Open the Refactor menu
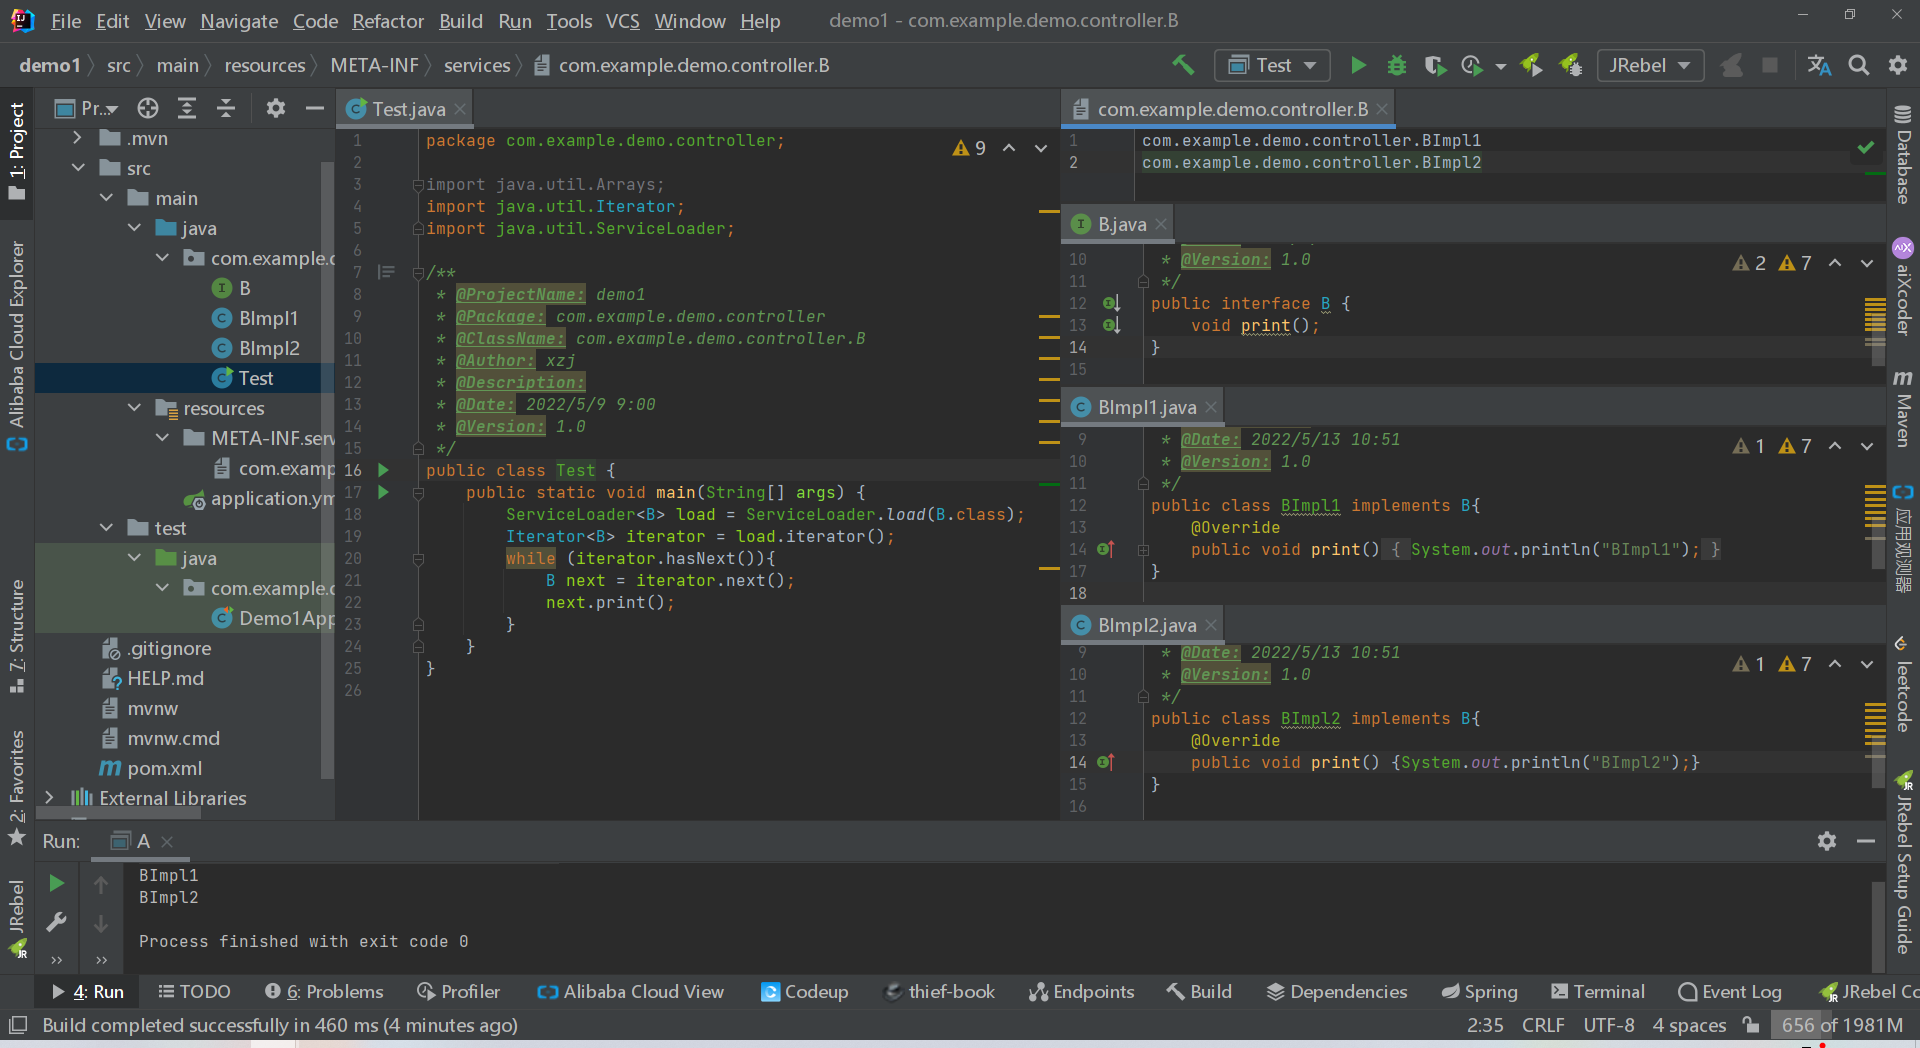The image size is (1920, 1048). 387,21
